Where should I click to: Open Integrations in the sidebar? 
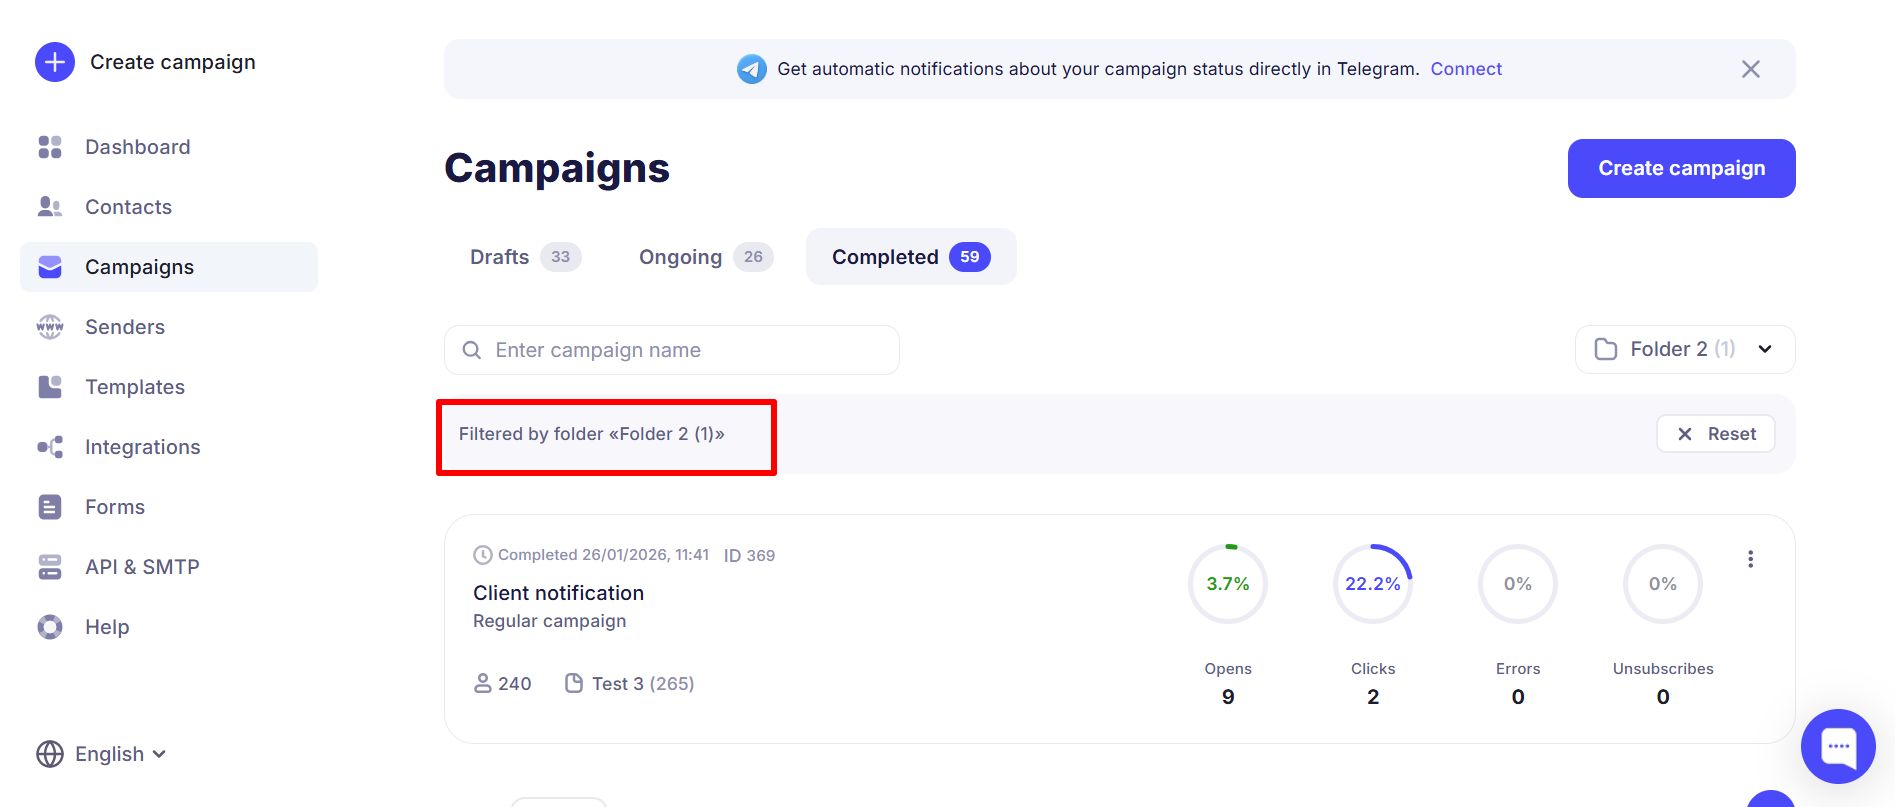click(142, 447)
